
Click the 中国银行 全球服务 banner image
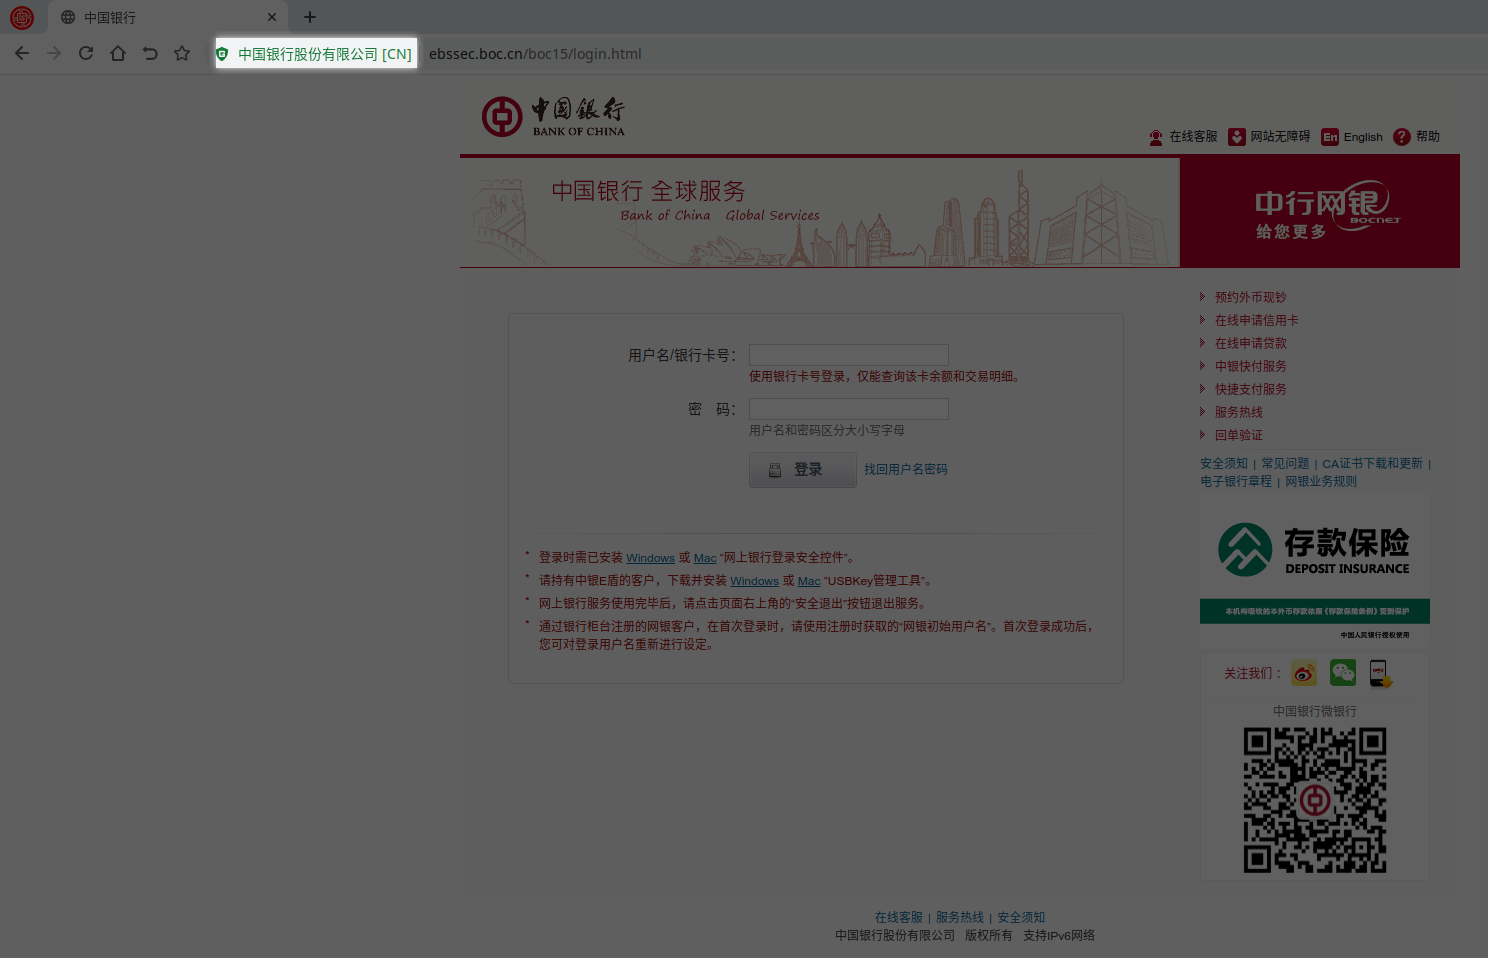pyautogui.click(x=820, y=212)
